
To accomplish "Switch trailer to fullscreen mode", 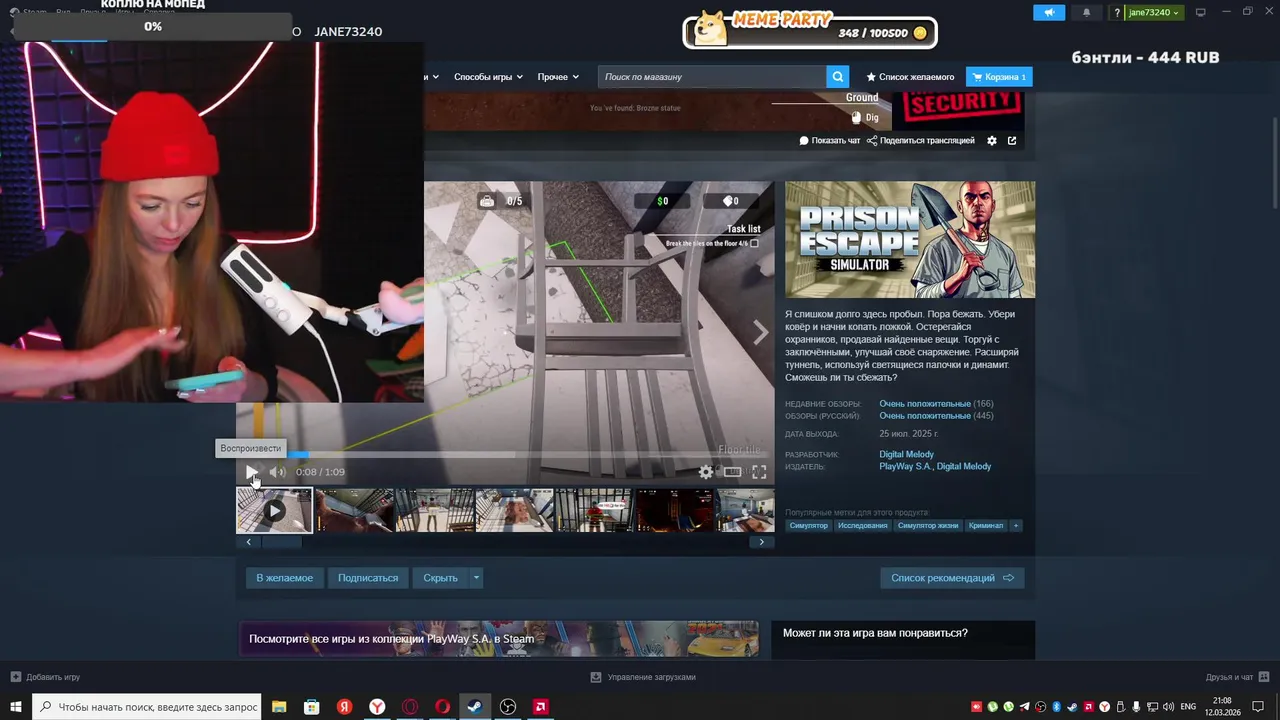I will [x=759, y=472].
